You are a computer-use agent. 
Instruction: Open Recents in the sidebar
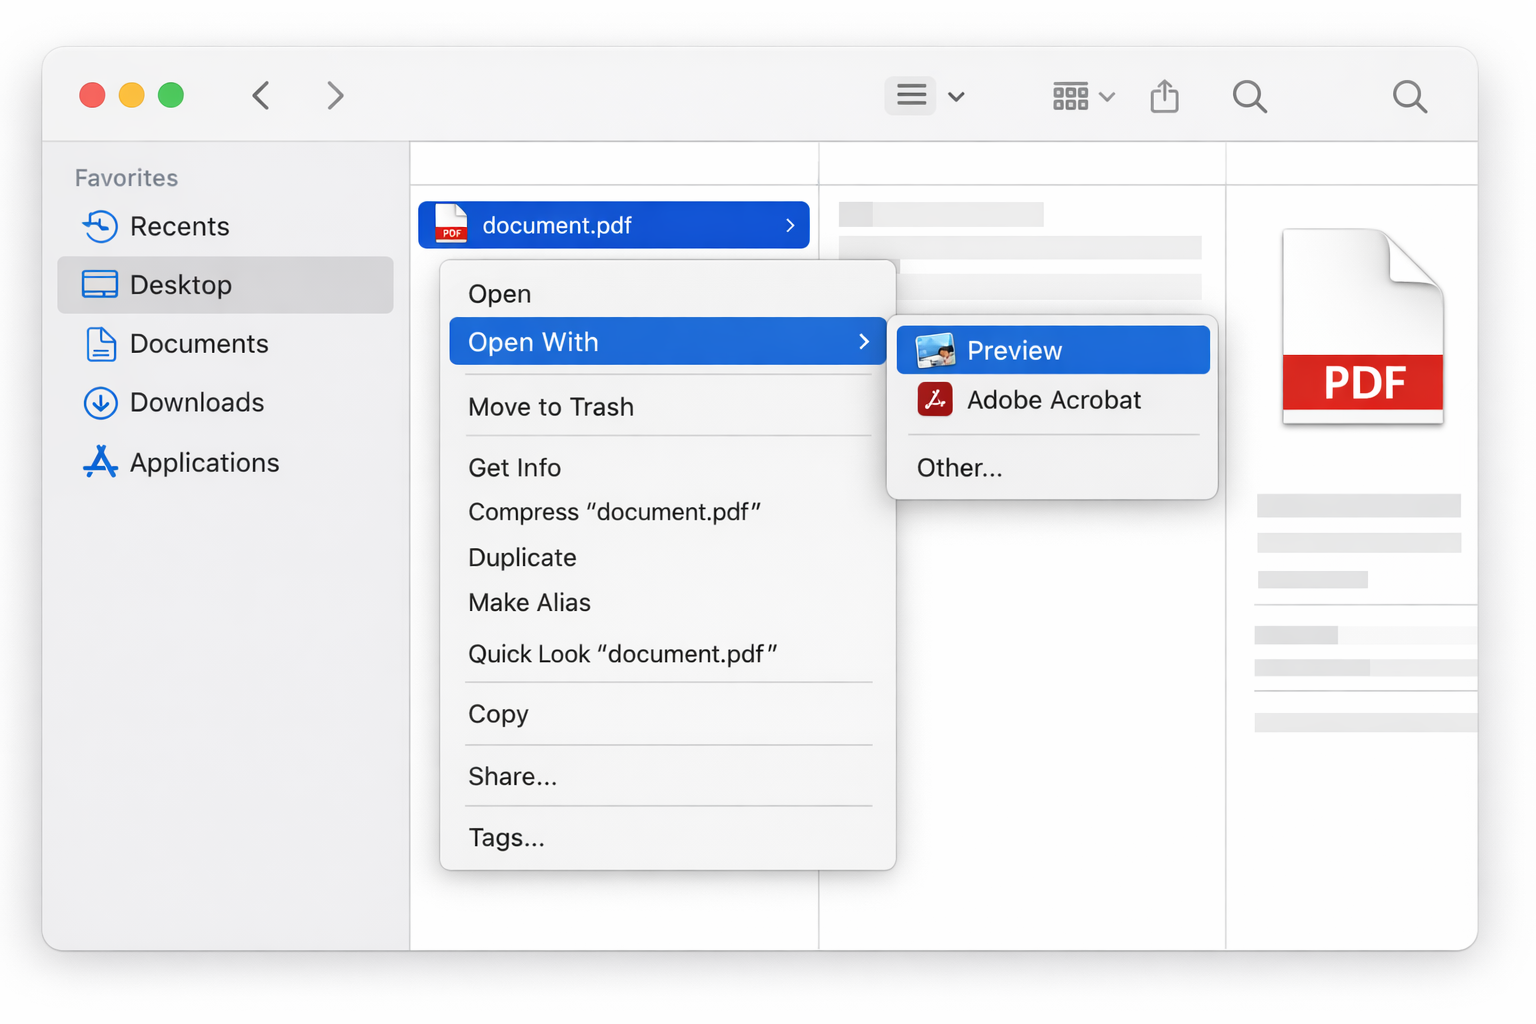(225, 226)
